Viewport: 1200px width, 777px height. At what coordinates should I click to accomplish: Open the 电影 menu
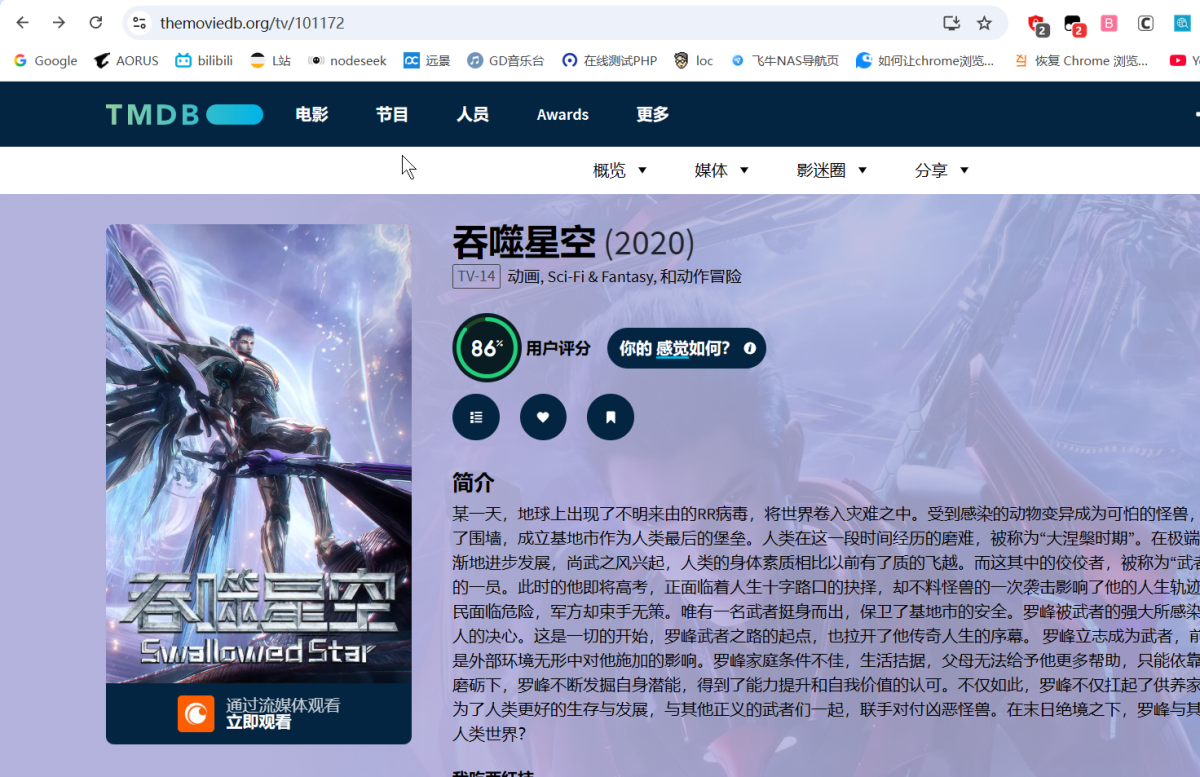point(312,114)
